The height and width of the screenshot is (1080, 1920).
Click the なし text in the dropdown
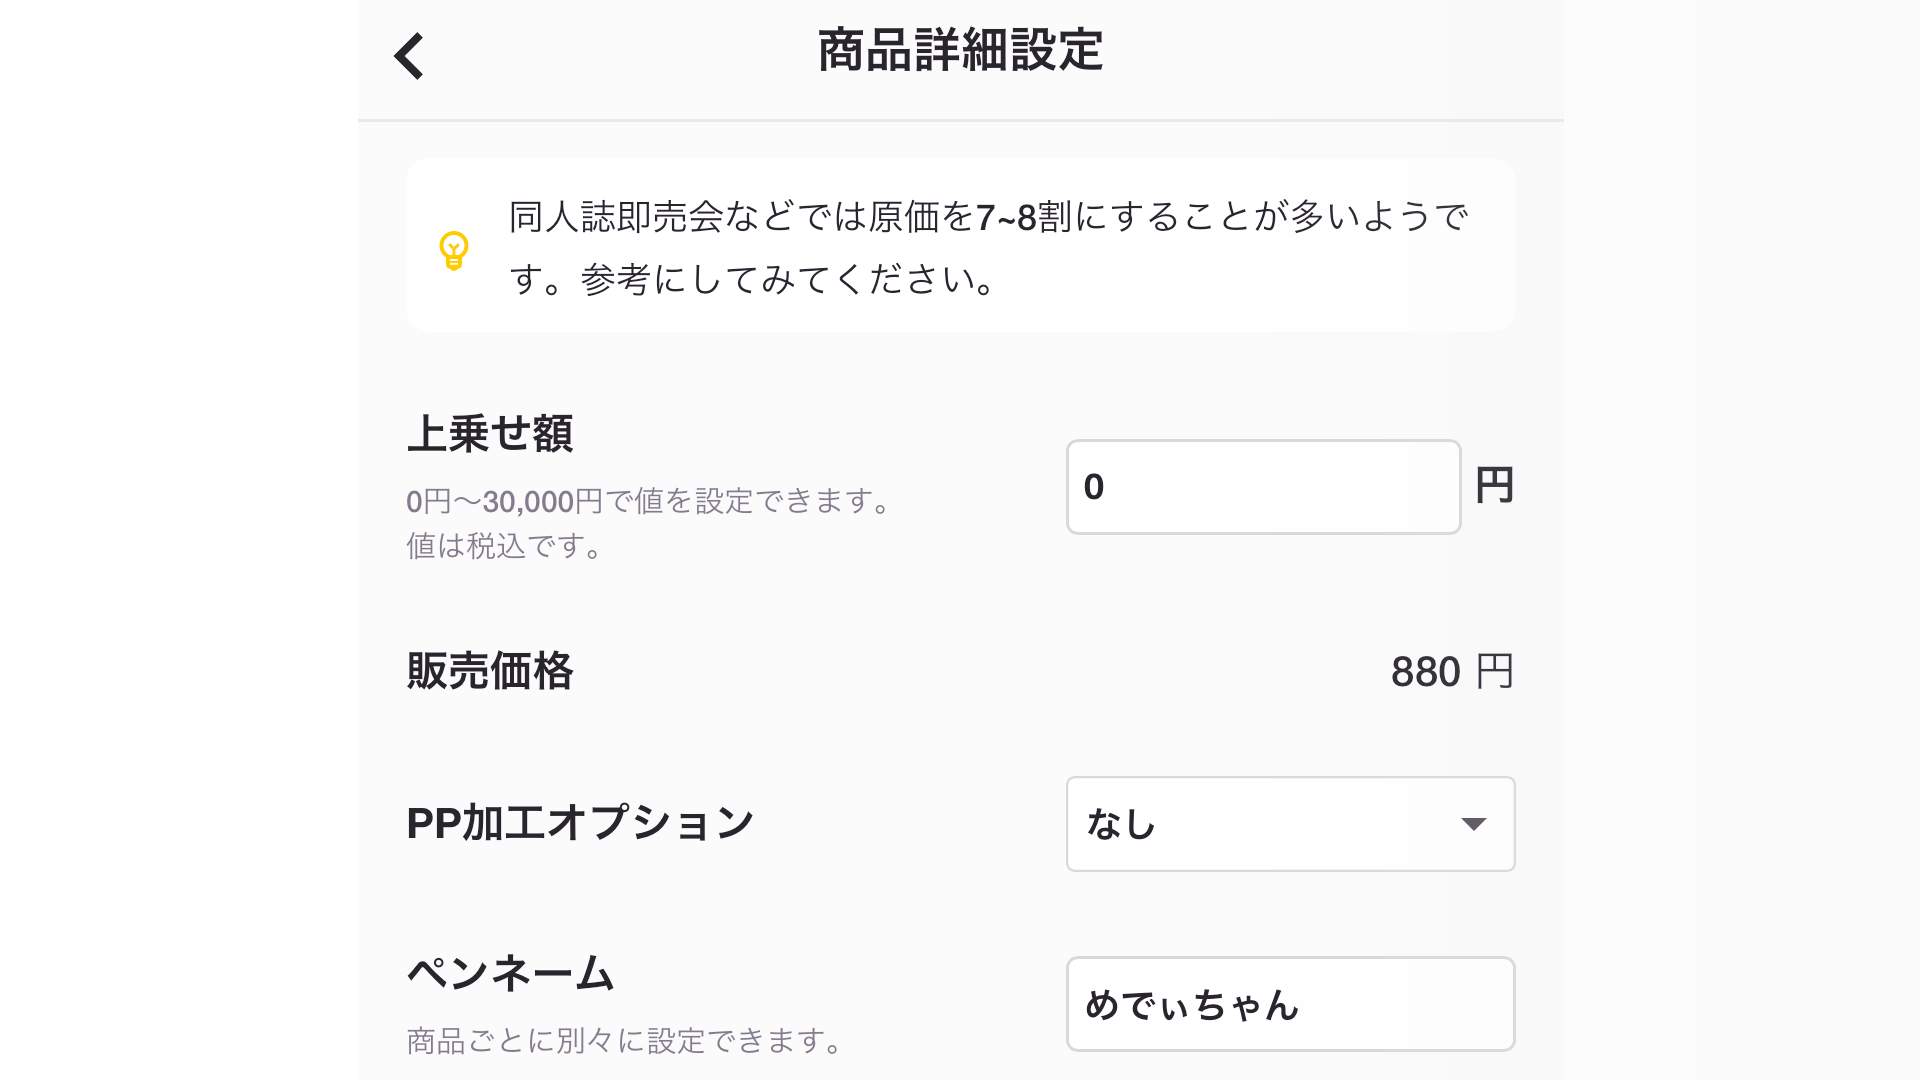pos(1121,825)
